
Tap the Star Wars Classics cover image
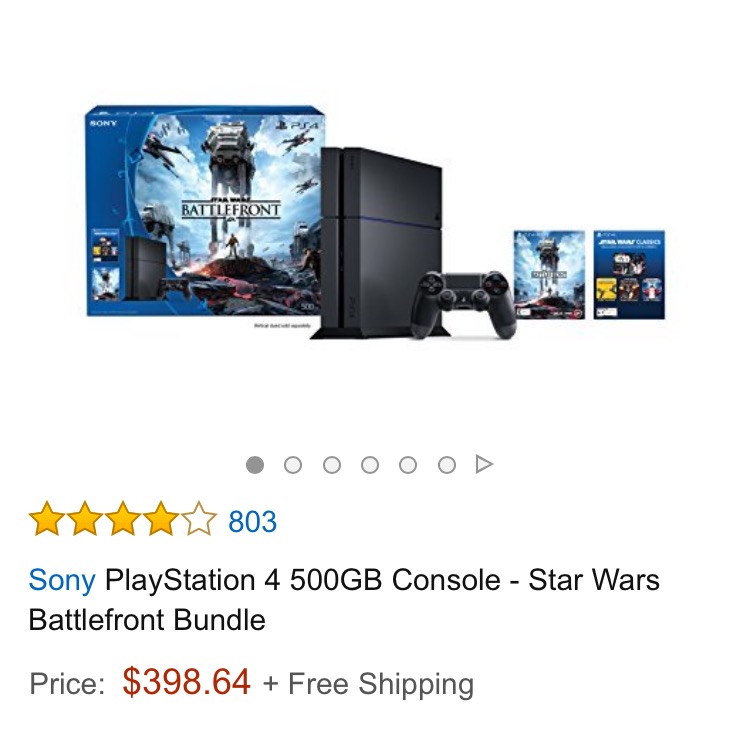pos(629,275)
